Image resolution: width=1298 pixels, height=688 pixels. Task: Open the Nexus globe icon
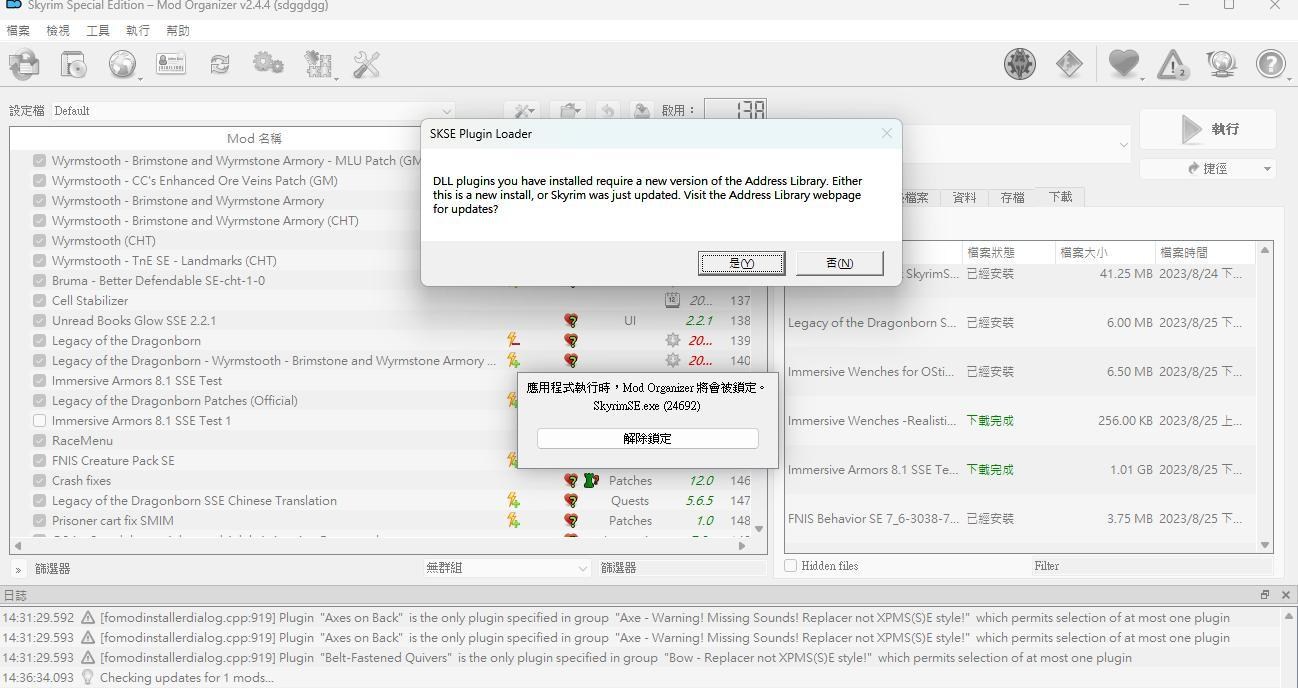pyautogui.click(x=123, y=65)
